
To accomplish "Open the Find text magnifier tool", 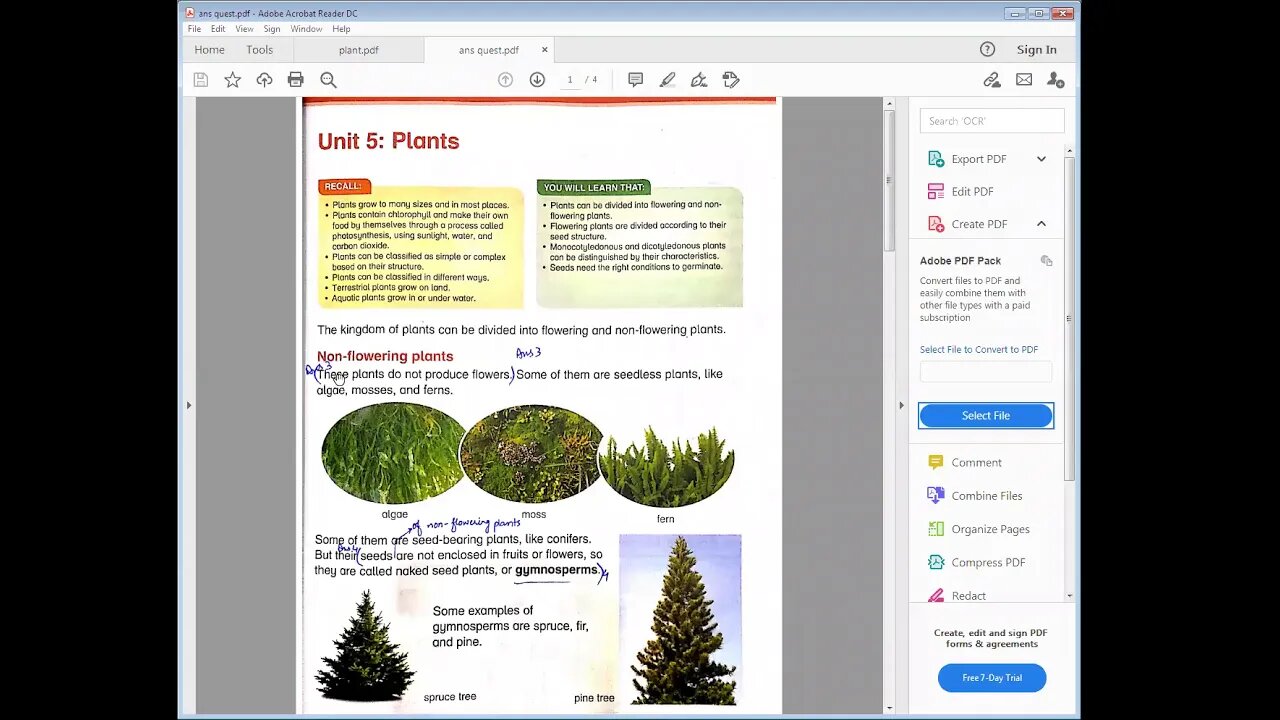I will click(328, 80).
